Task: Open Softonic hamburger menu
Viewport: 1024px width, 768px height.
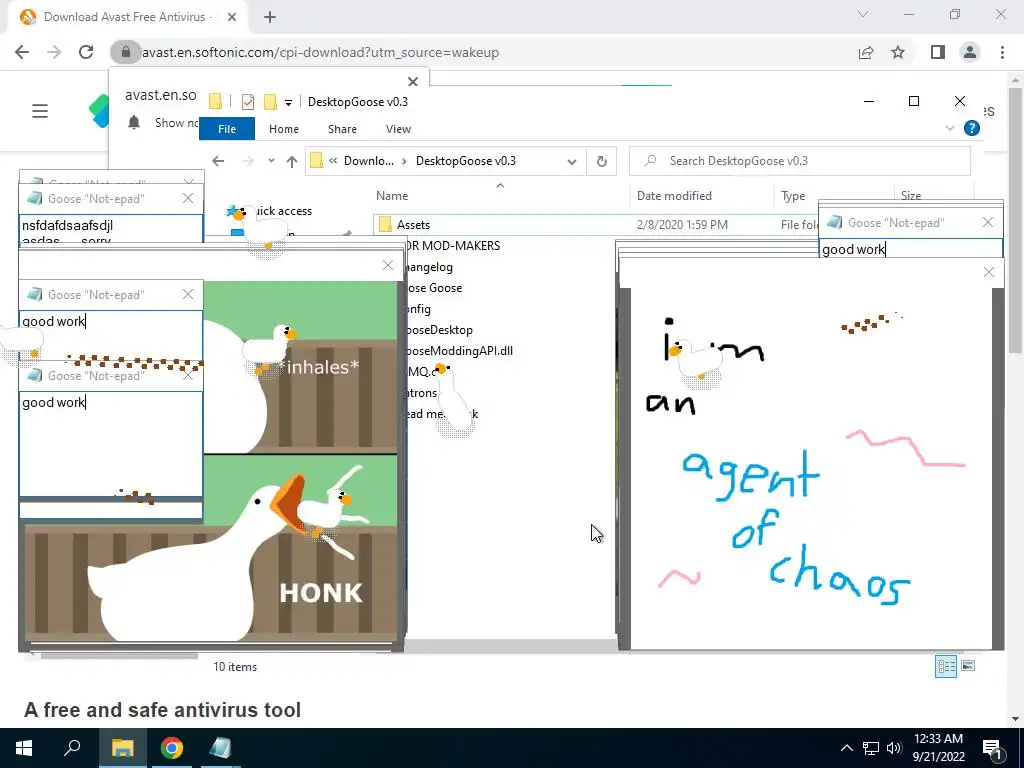Action: (x=40, y=111)
